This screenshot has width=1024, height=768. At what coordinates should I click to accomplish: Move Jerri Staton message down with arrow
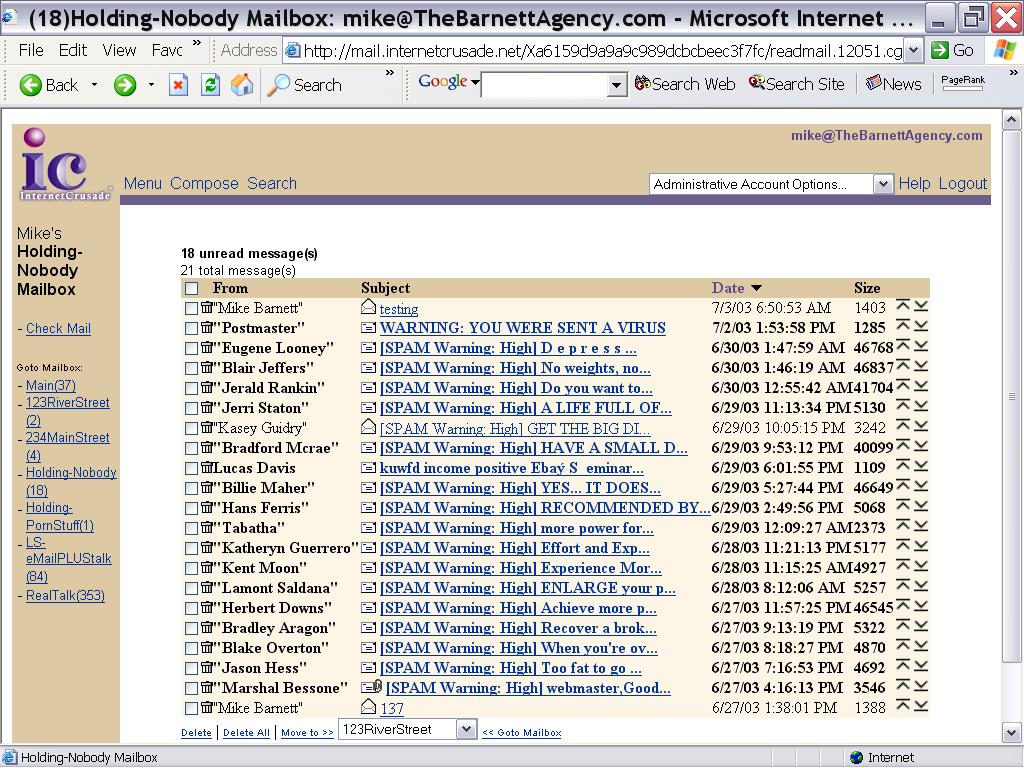[921, 406]
